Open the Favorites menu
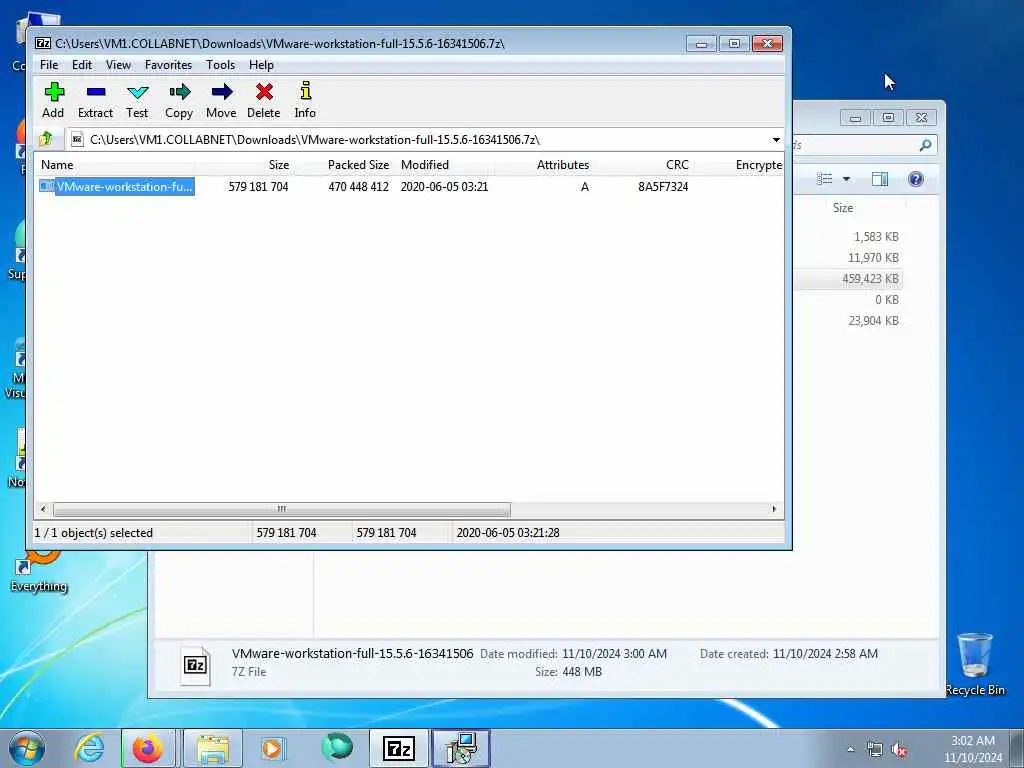The image size is (1024, 768). pyautogui.click(x=168, y=65)
